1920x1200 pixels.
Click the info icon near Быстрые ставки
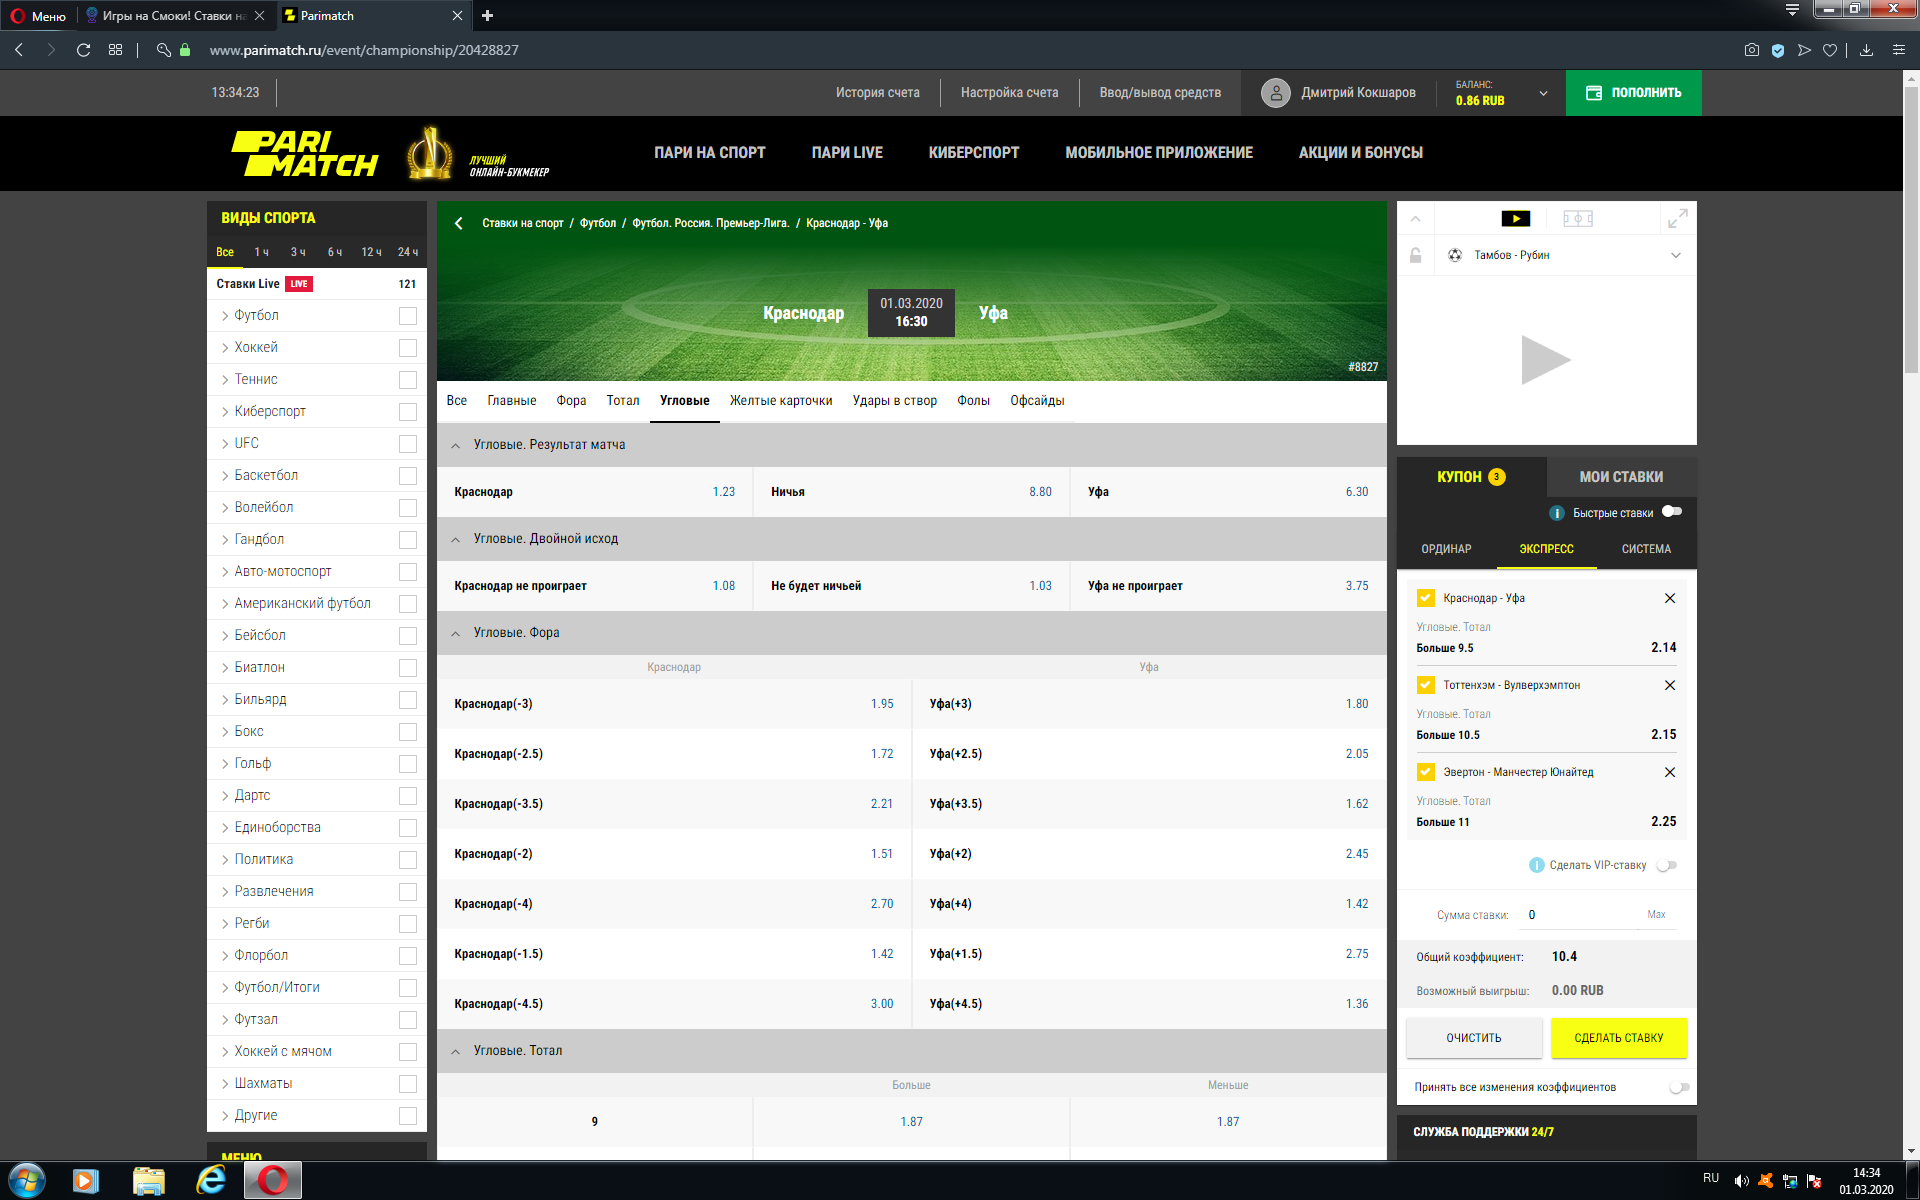click(x=1557, y=513)
